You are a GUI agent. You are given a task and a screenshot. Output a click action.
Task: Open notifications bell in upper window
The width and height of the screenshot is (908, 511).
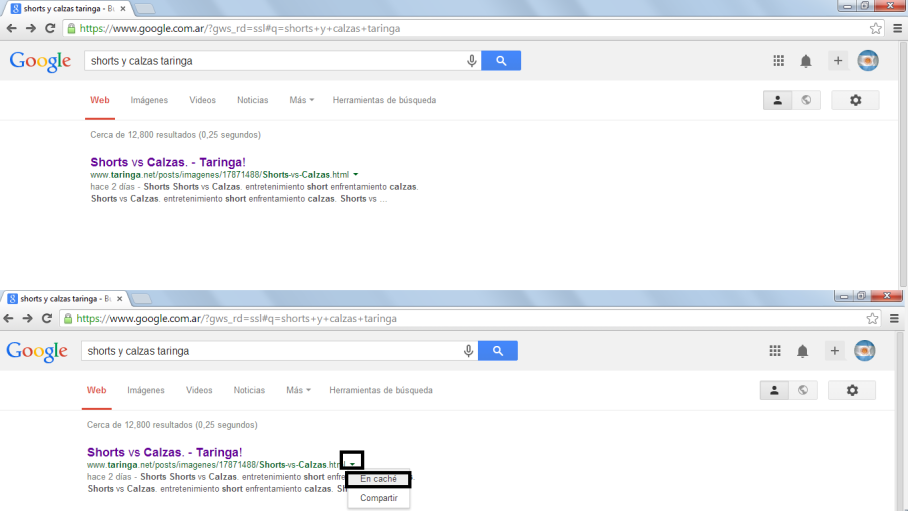point(806,61)
